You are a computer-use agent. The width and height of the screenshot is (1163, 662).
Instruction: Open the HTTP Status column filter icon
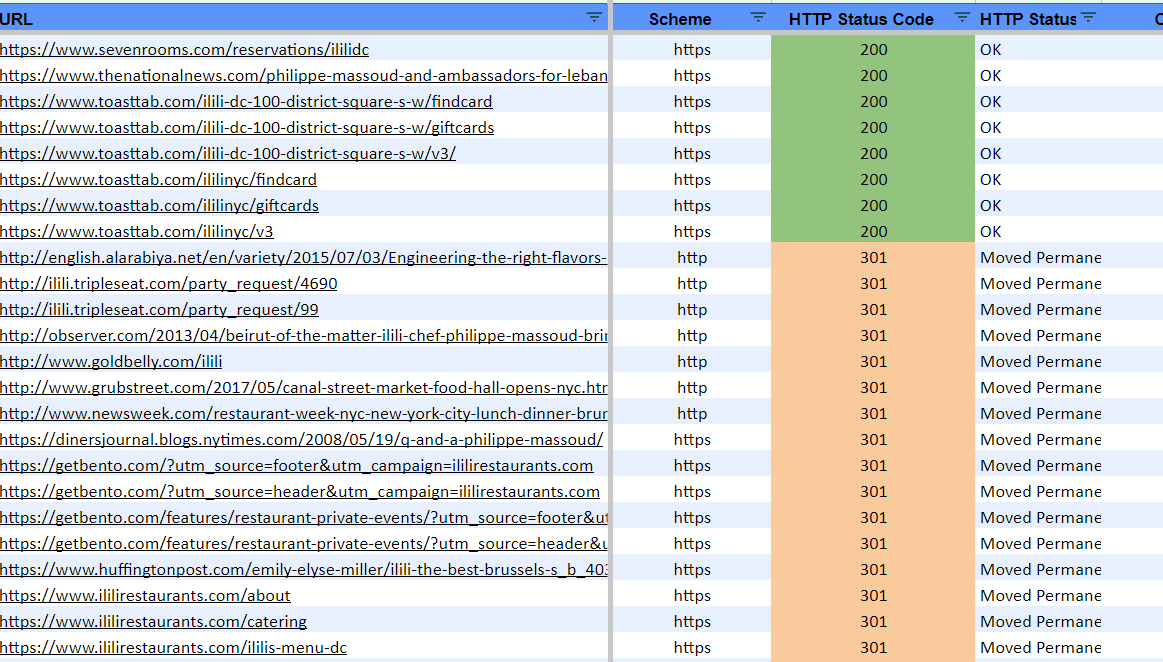click(1088, 17)
